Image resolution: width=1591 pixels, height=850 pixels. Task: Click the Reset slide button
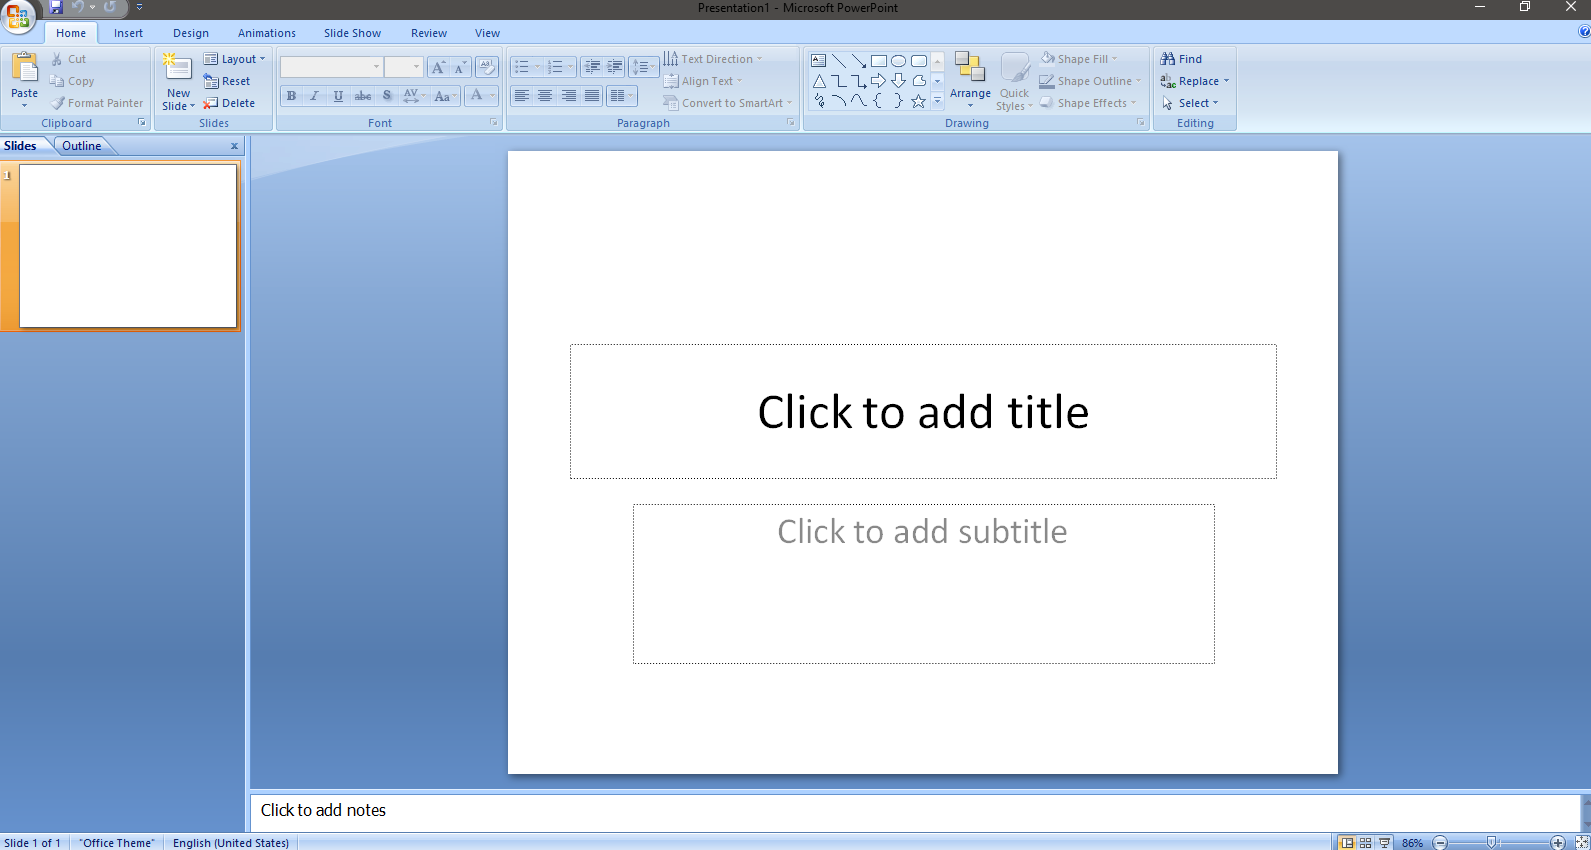tap(227, 81)
